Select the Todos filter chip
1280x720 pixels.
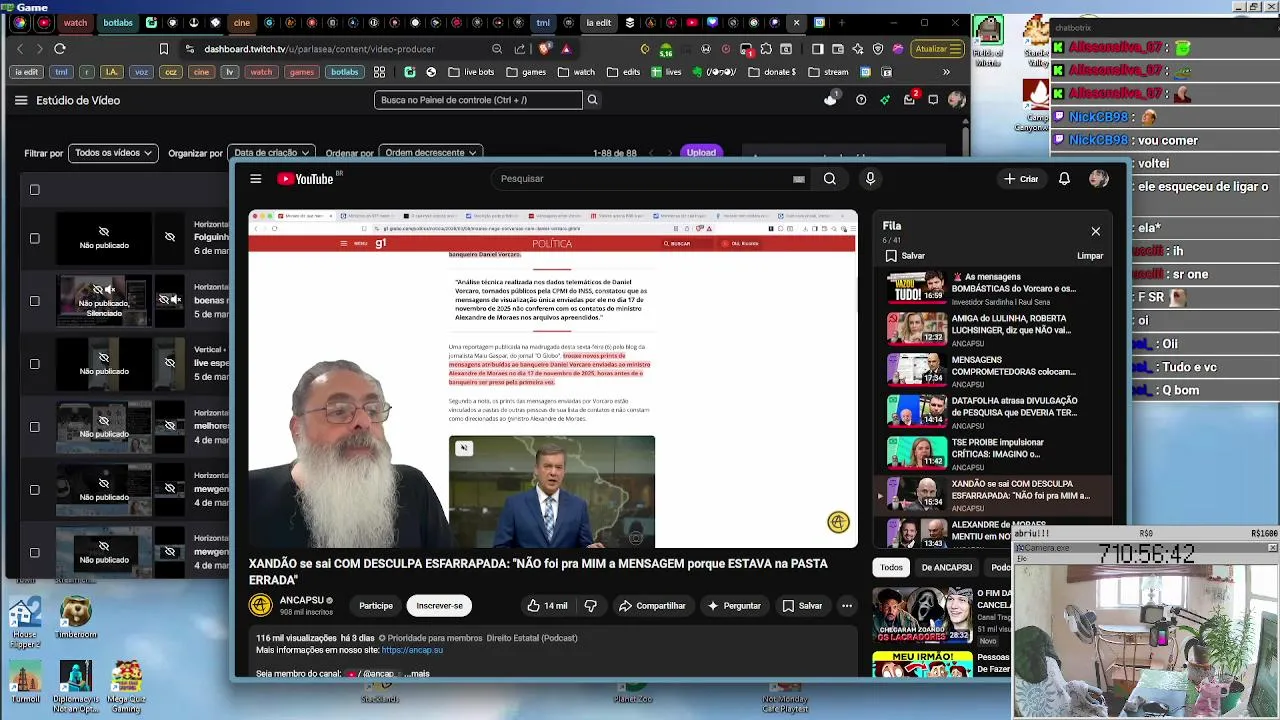[x=891, y=567]
